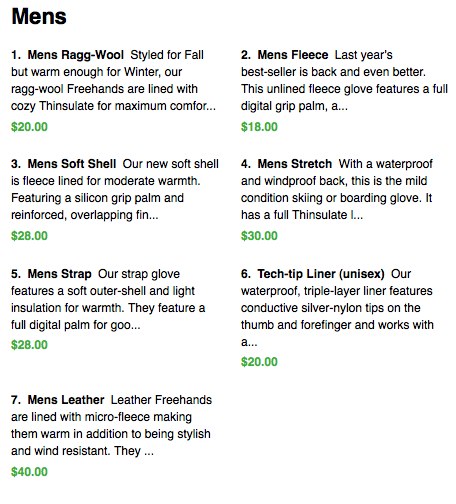
Task: Click the 'reinforced, overlapping fin...' description line
Action: (85, 215)
